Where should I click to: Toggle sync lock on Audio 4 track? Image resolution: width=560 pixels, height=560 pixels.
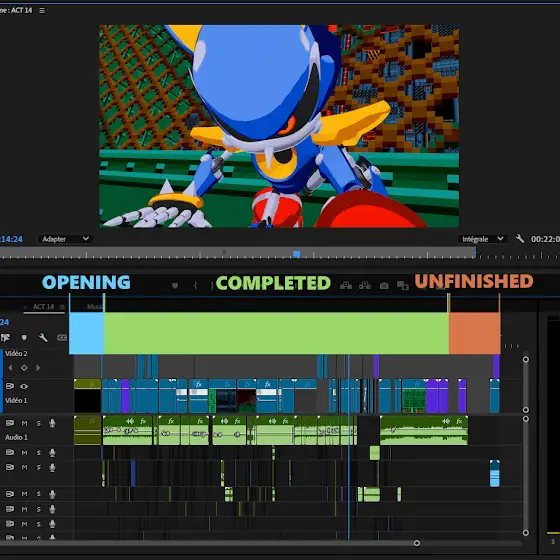coord(10,494)
